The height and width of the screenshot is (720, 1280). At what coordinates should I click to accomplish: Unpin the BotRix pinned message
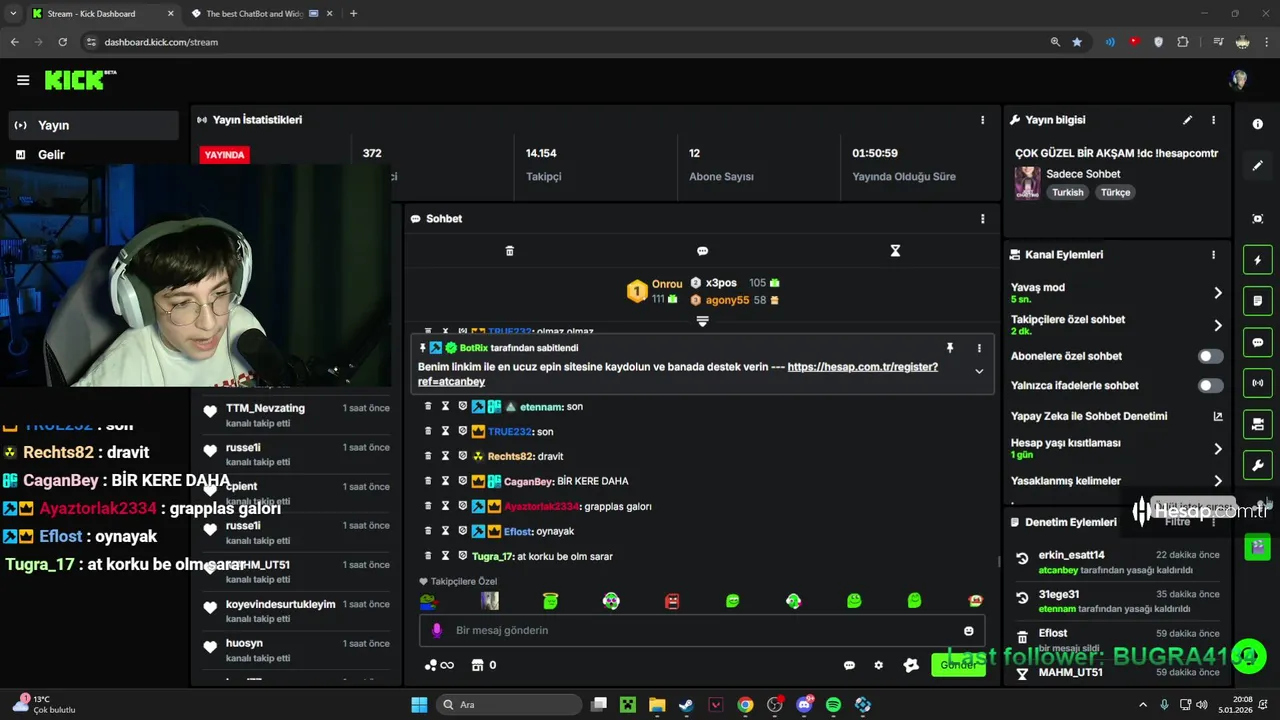[x=950, y=348]
